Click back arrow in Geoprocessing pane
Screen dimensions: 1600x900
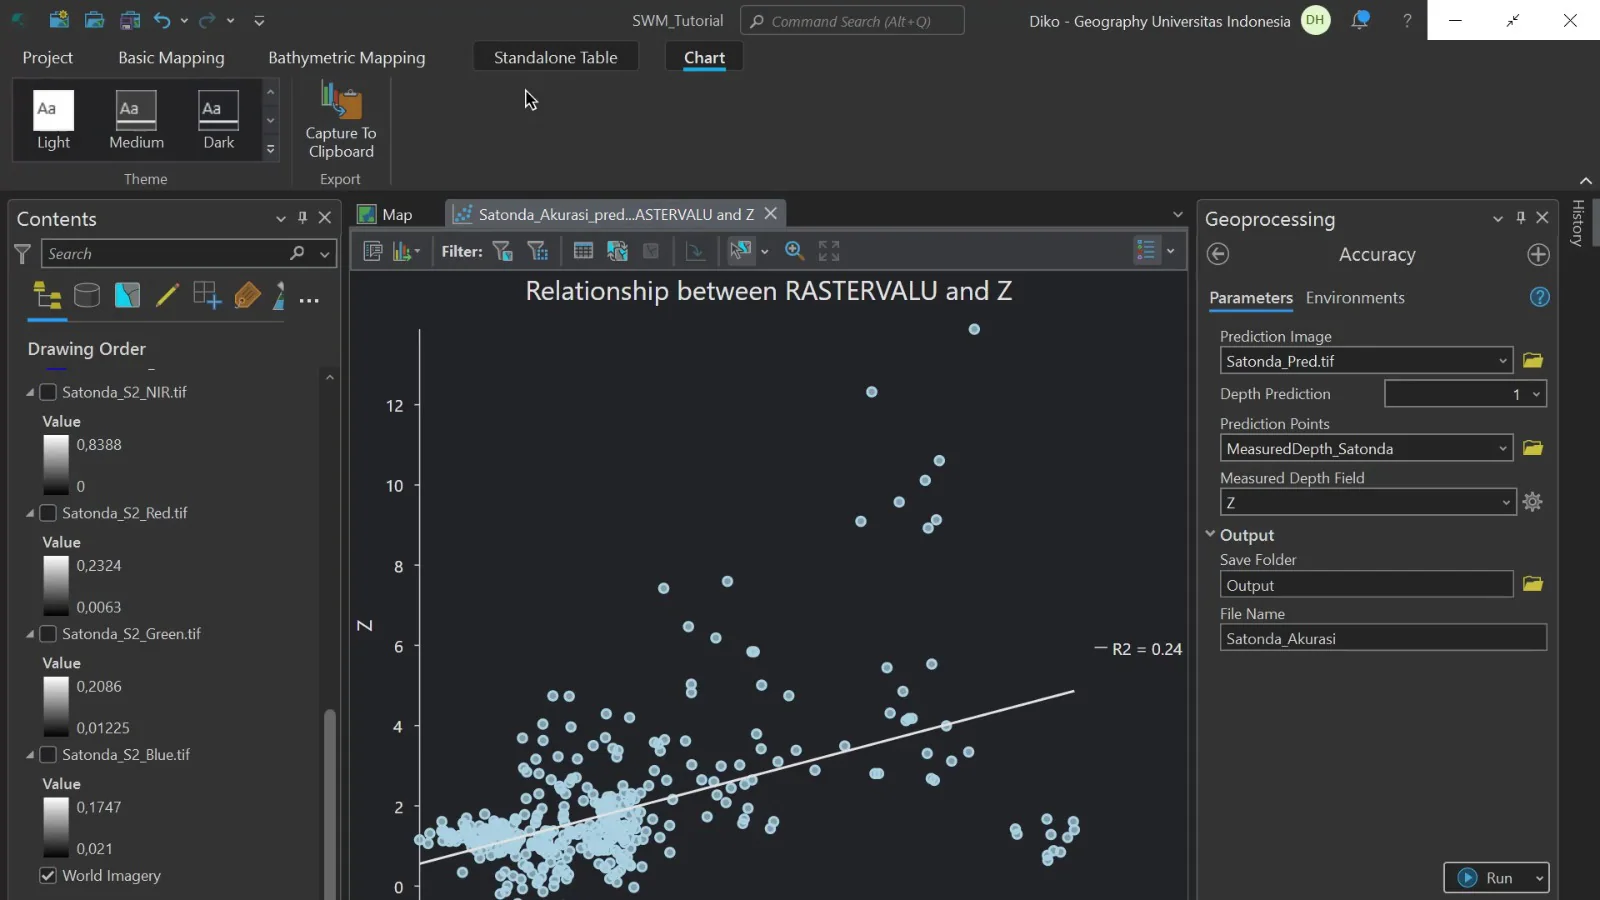[x=1218, y=254]
